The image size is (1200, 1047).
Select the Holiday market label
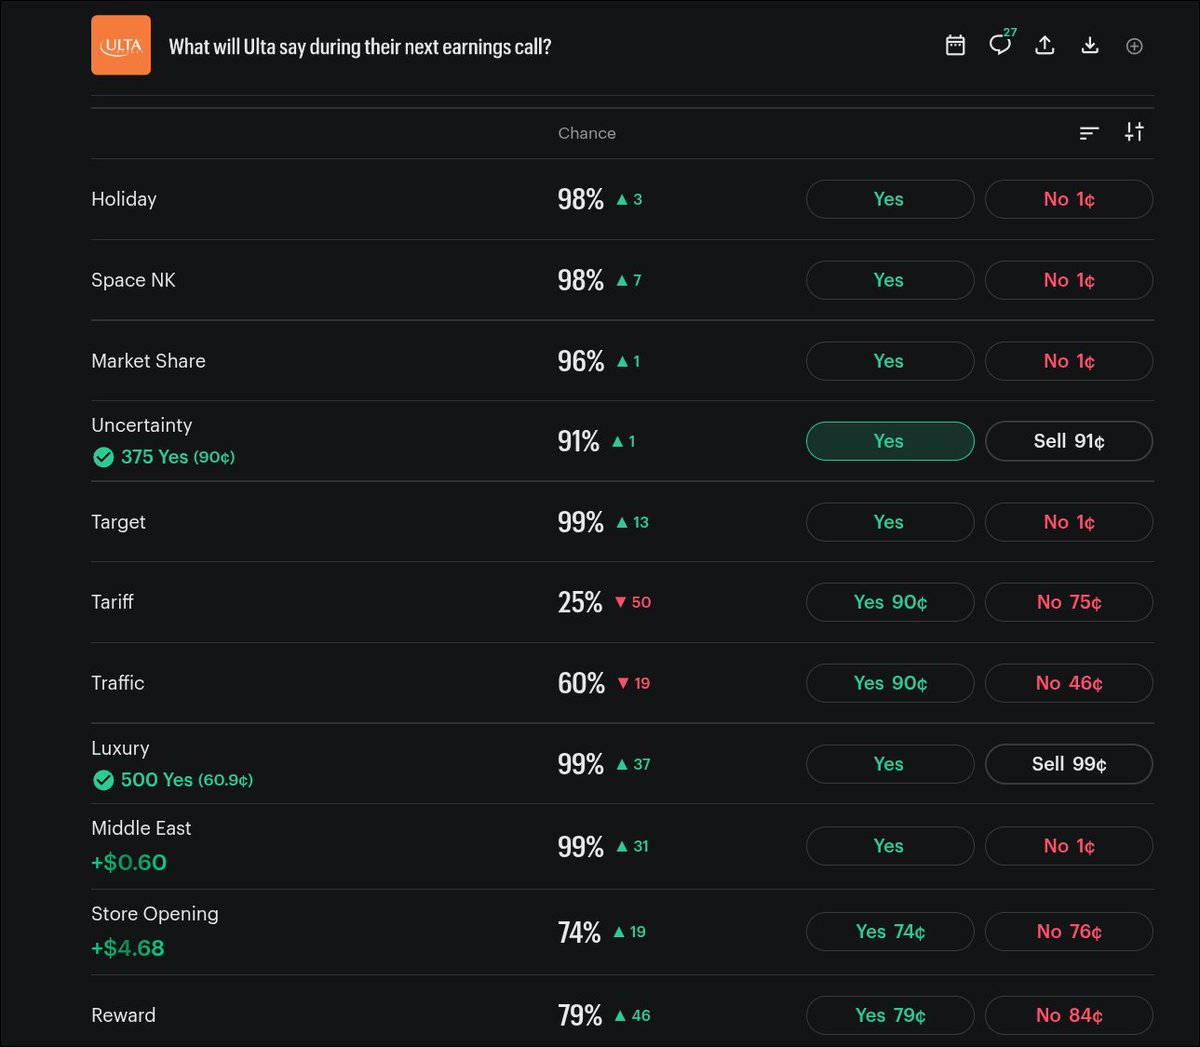pos(124,199)
